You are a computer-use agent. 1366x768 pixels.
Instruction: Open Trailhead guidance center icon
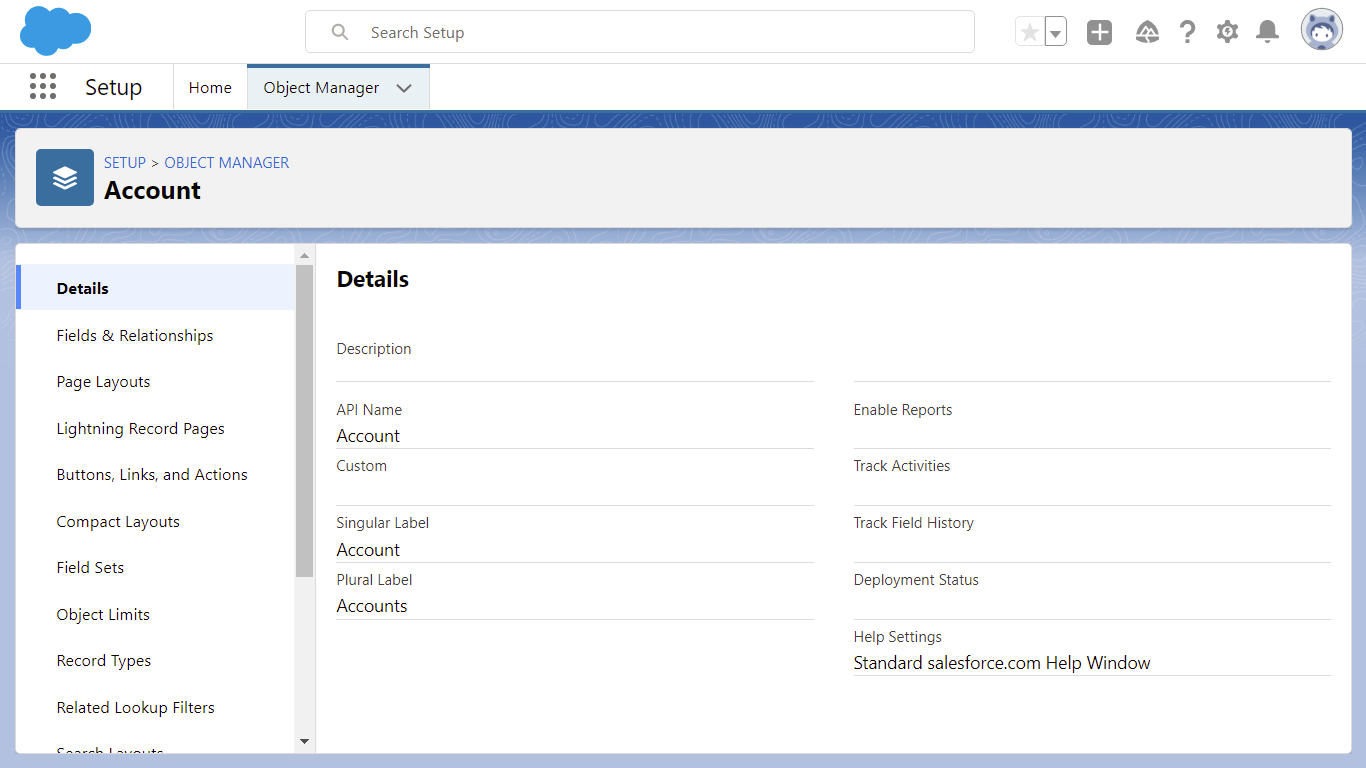point(1147,32)
